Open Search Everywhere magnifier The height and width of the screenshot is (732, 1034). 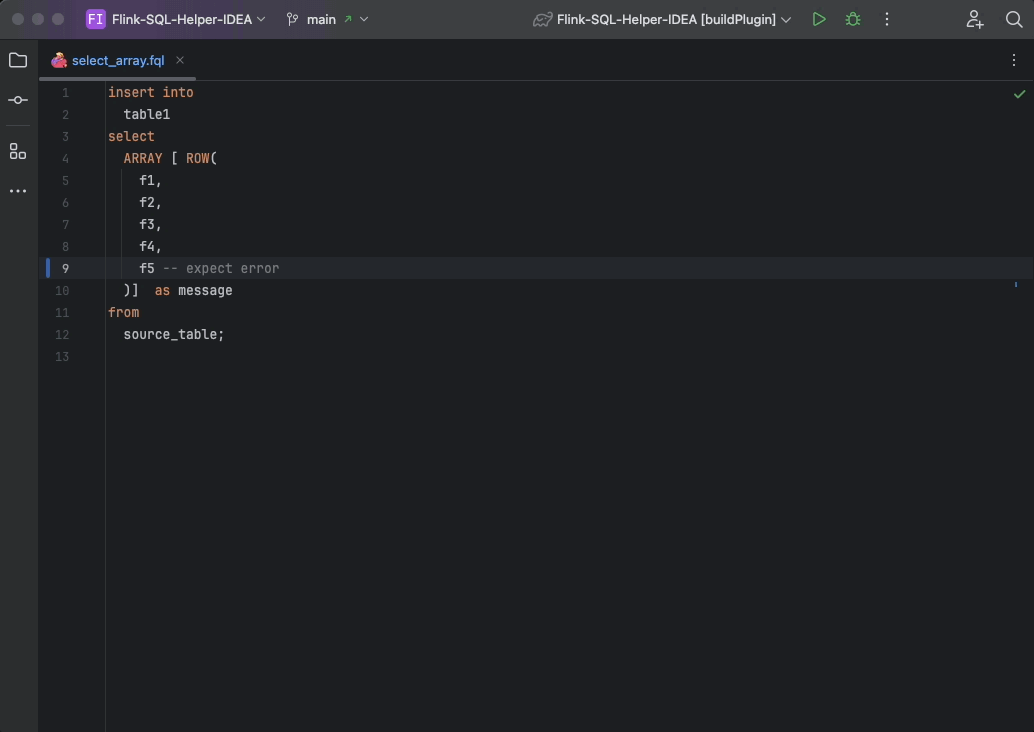tap(1013, 19)
